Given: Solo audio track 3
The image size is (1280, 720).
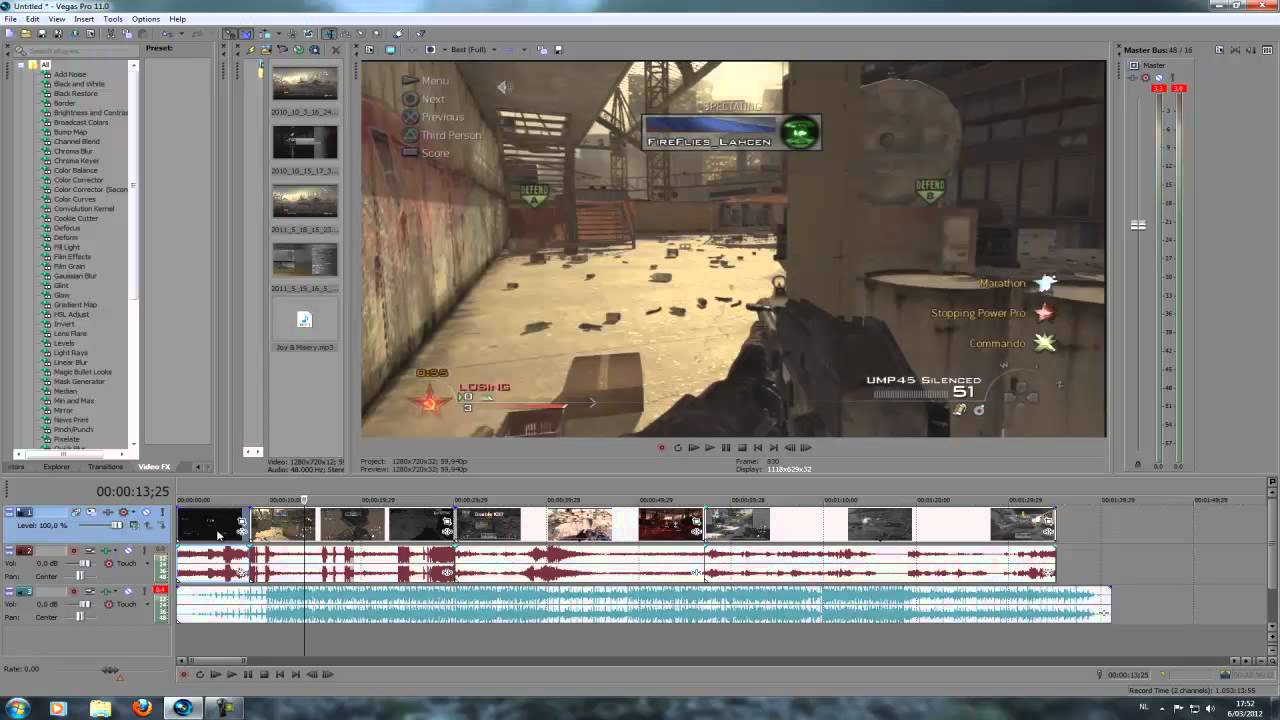Looking at the screenshot, I should pyautogui.click(x=144, y=591).
